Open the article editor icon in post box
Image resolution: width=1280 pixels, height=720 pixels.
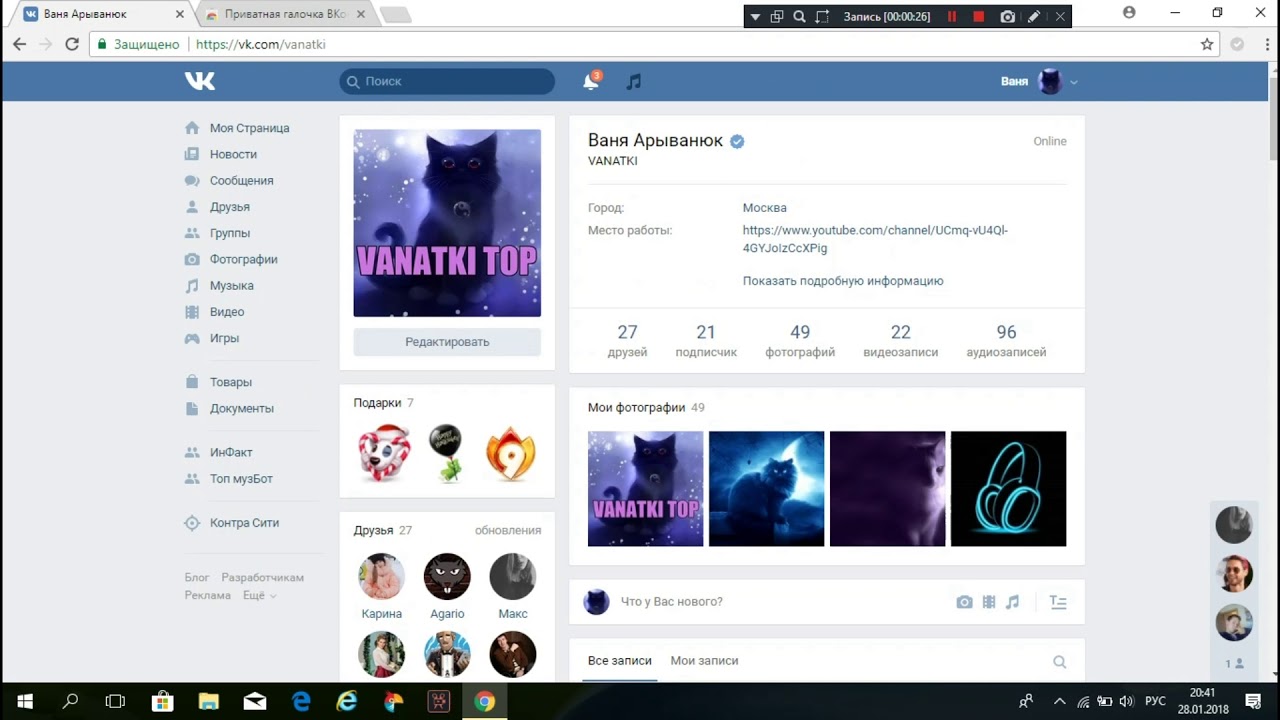(1058, 602)
